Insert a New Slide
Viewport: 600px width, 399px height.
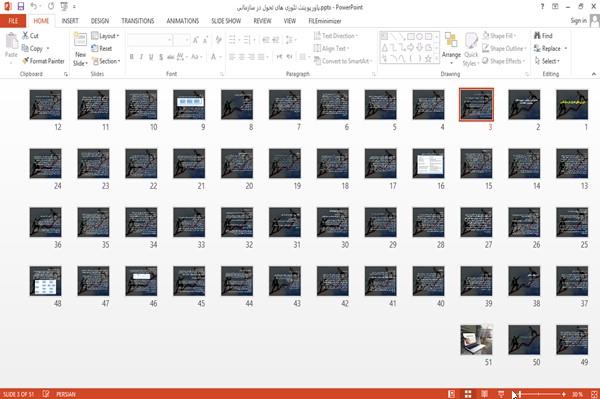80,49
